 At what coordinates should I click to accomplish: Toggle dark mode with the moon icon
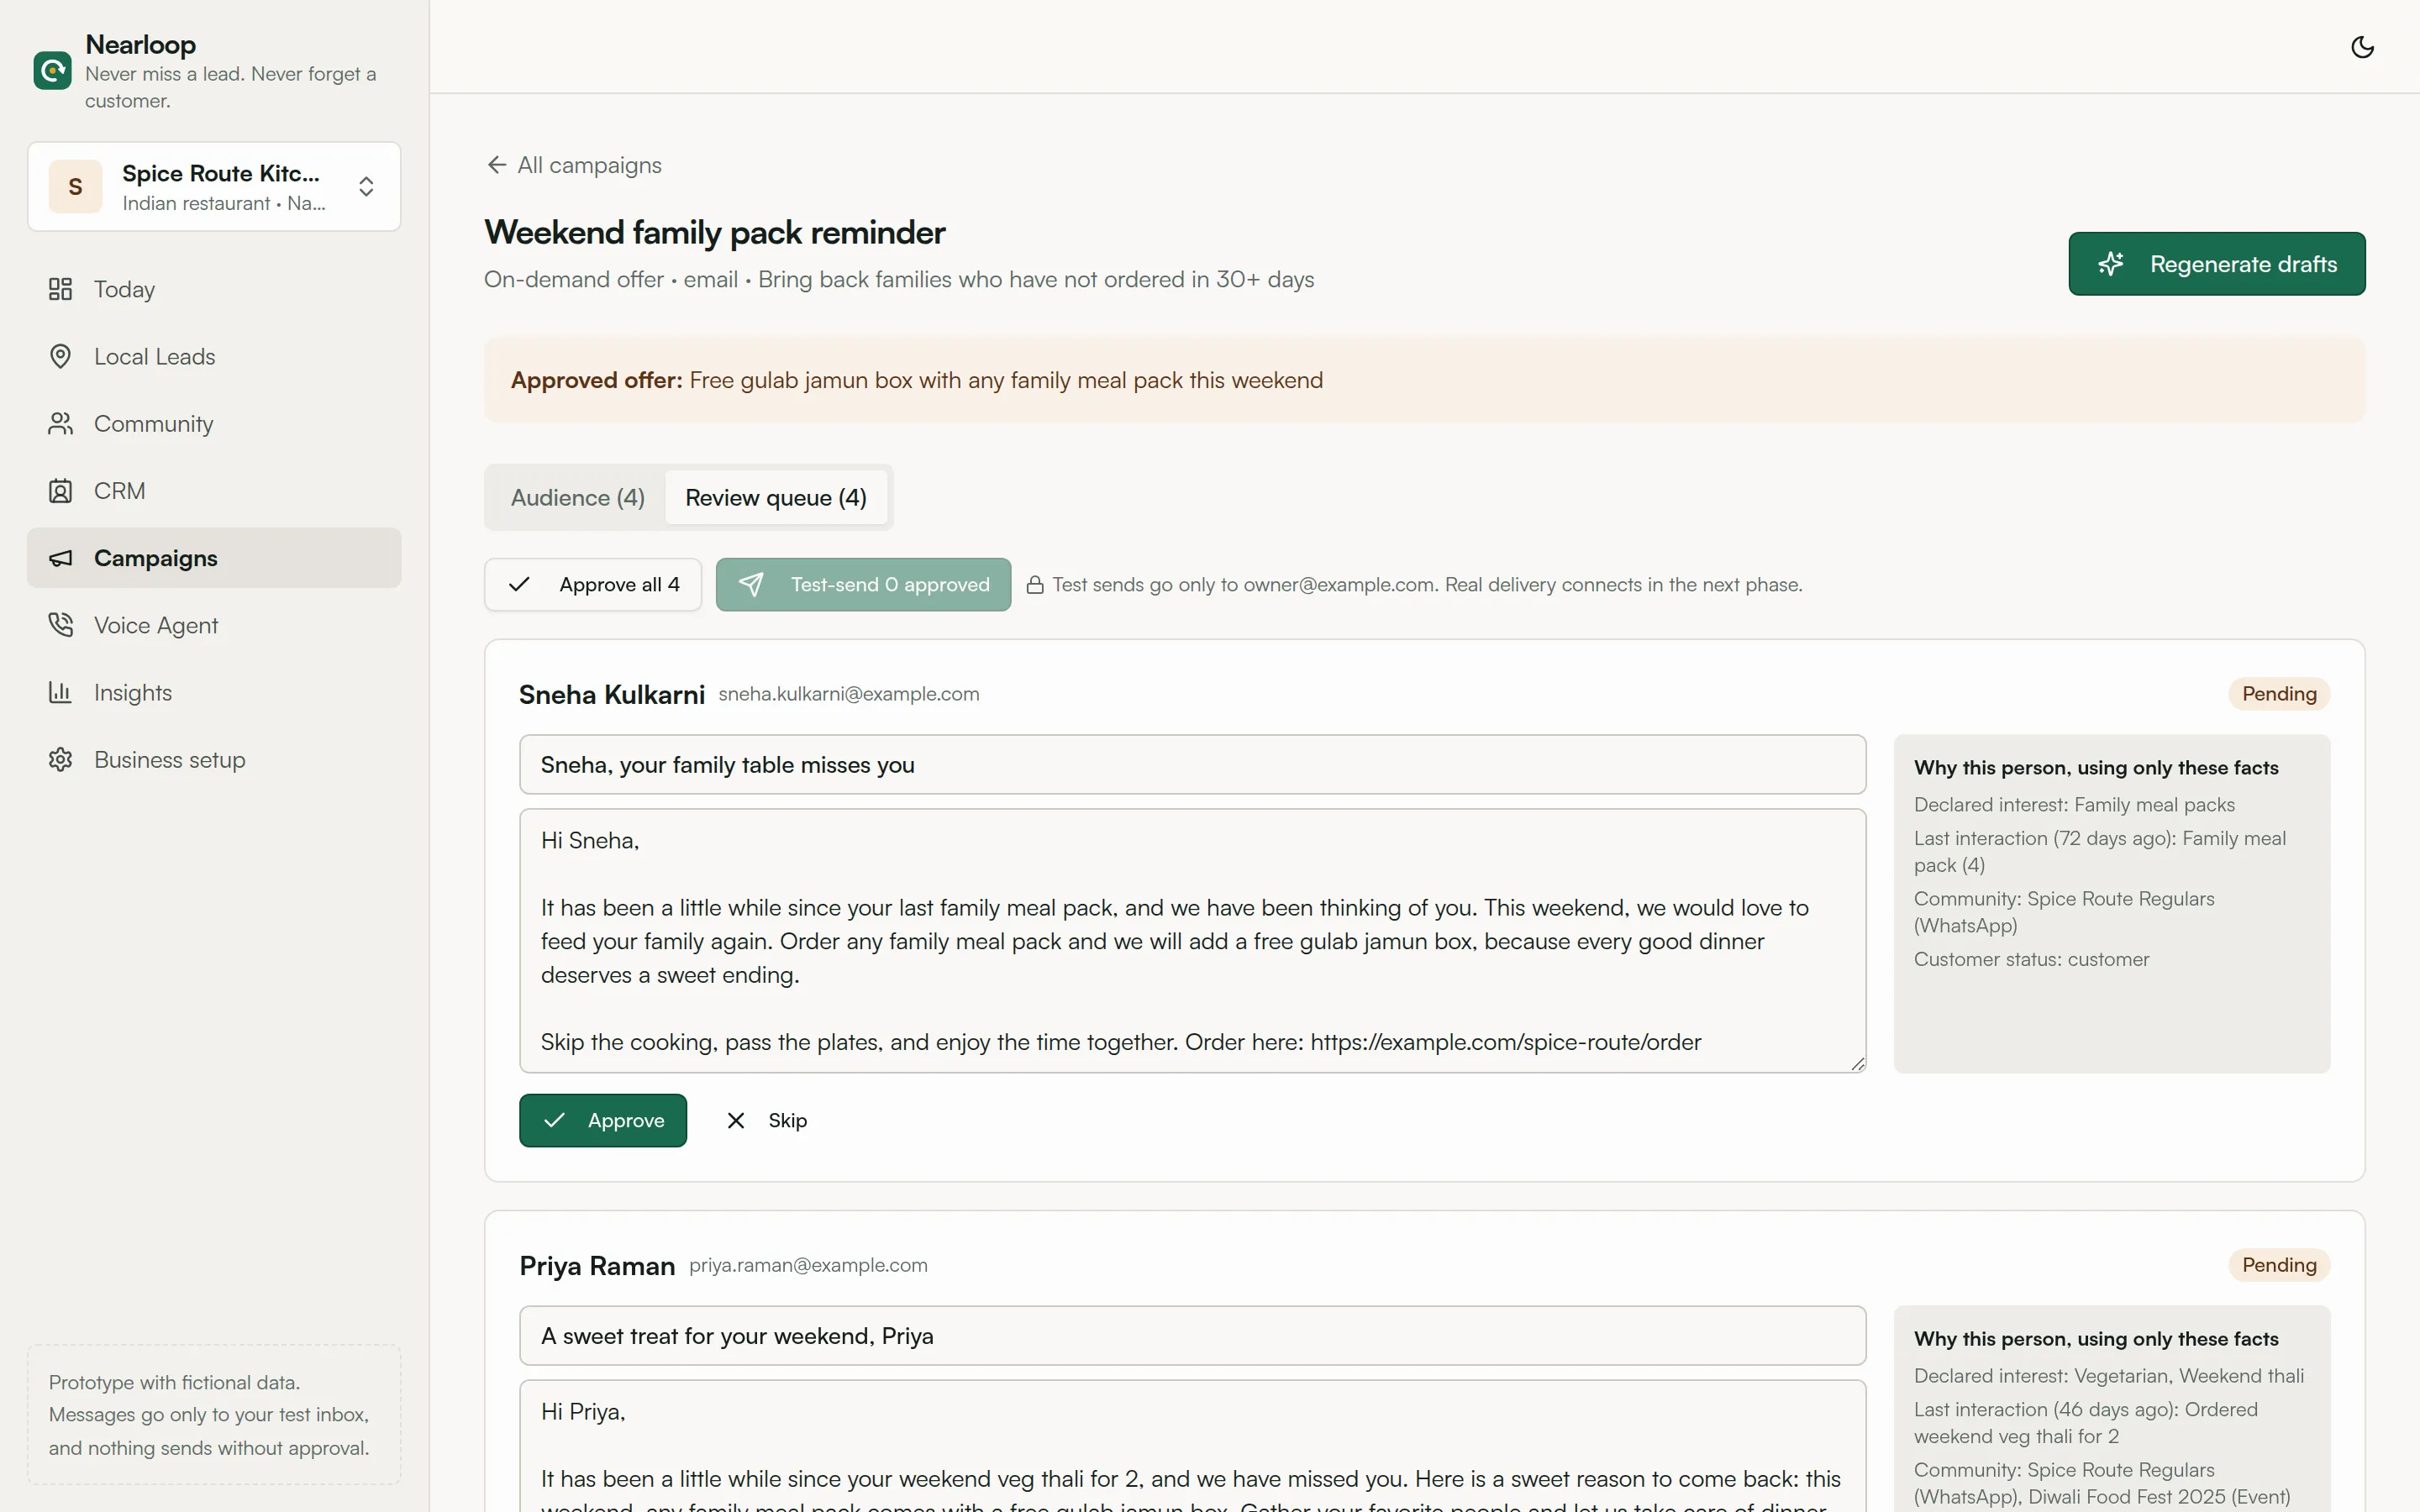[2362, 47]
